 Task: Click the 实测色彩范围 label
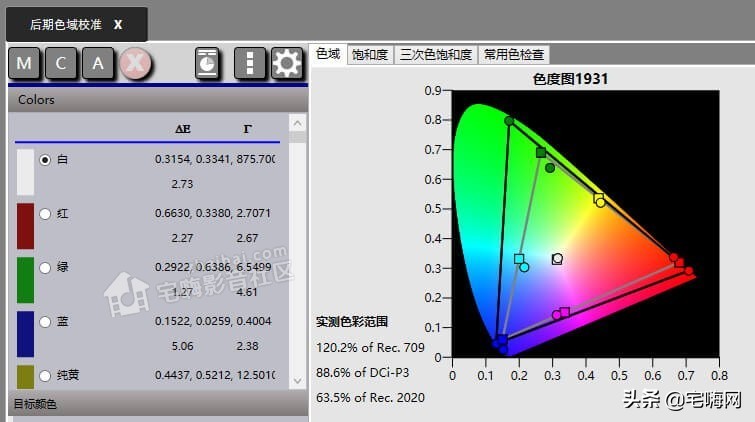click(x=352, y=322)
